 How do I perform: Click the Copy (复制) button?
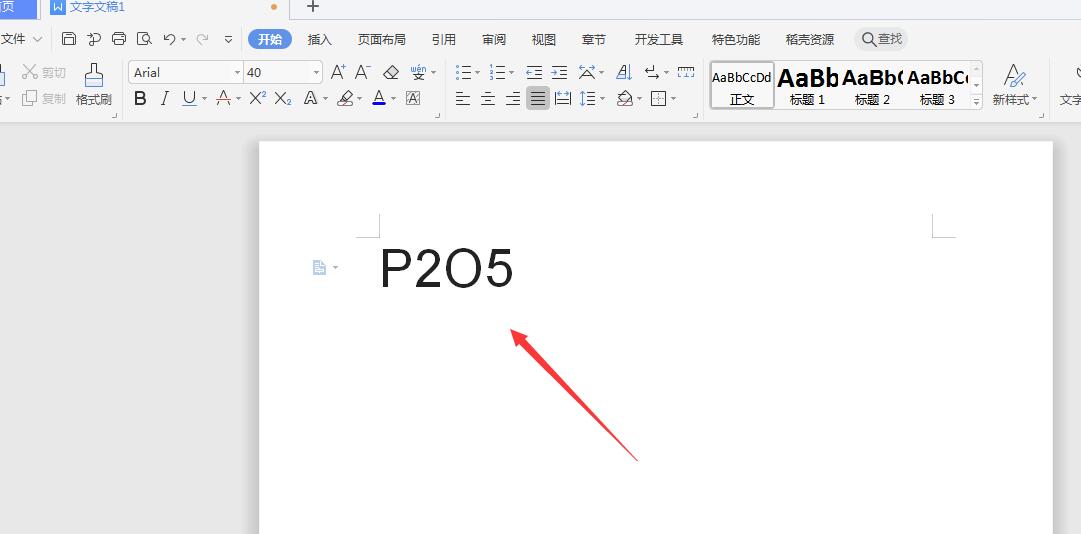pos(44,99)
